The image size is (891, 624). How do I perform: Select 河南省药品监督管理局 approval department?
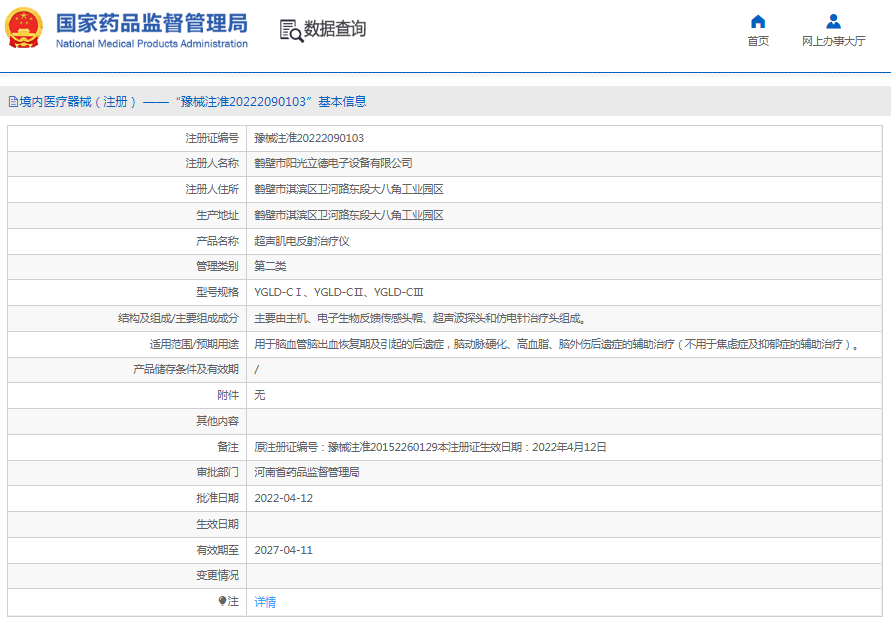(x=307, y=472)
